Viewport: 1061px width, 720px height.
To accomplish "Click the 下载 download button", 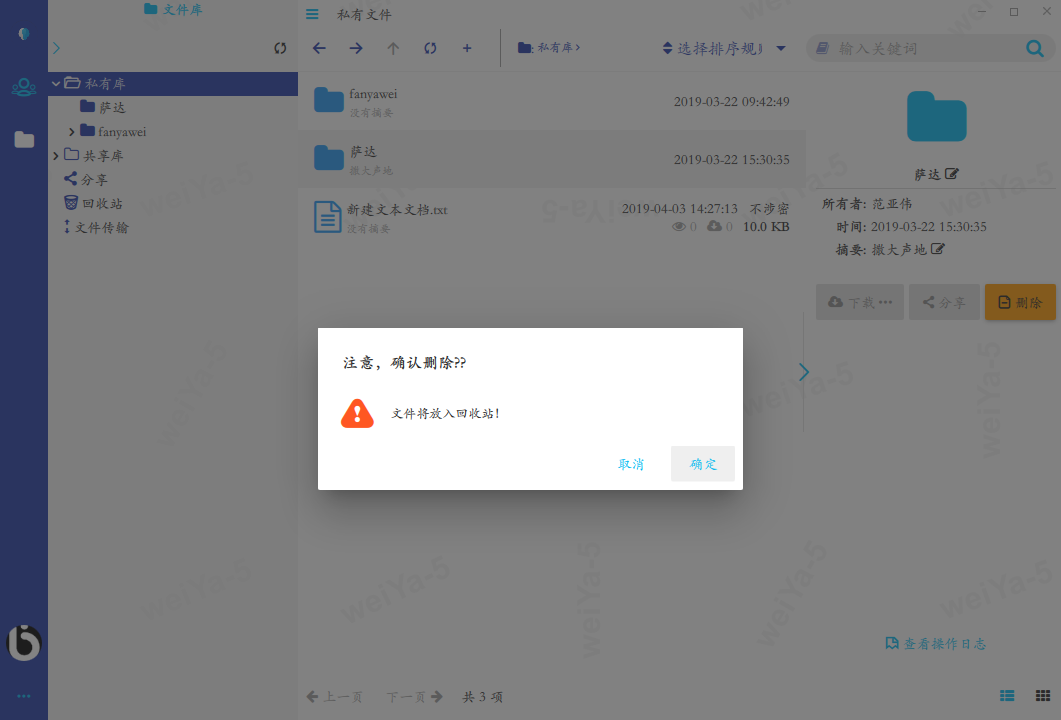I will click(x=859, y=302).
